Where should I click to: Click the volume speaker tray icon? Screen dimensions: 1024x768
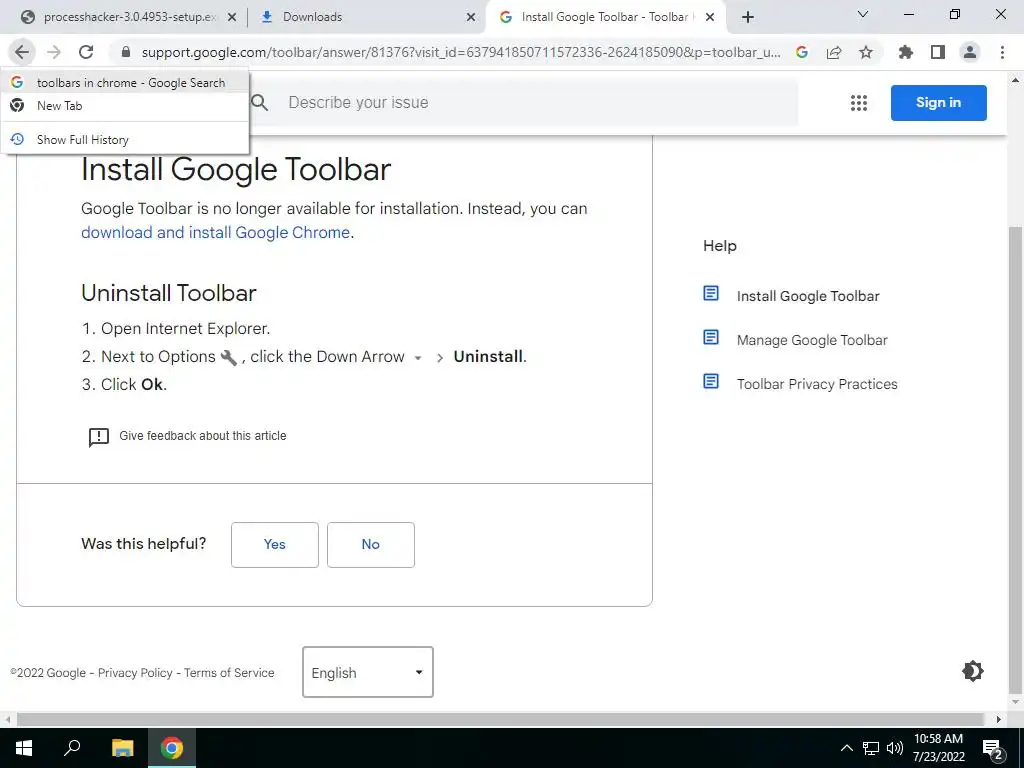[x=895, y=748]
